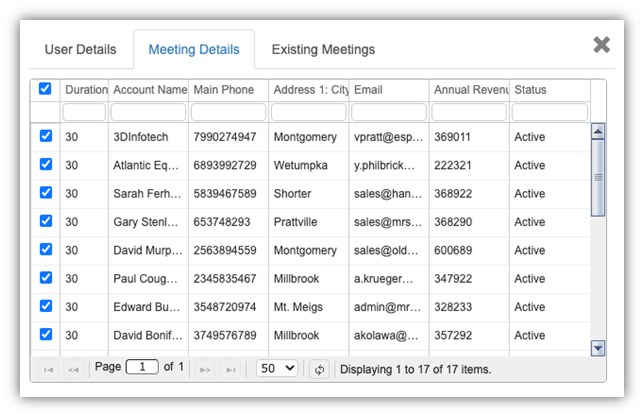Toggle the select-all header checkbox
Screen dimensions: 644x417
(45, 88)
